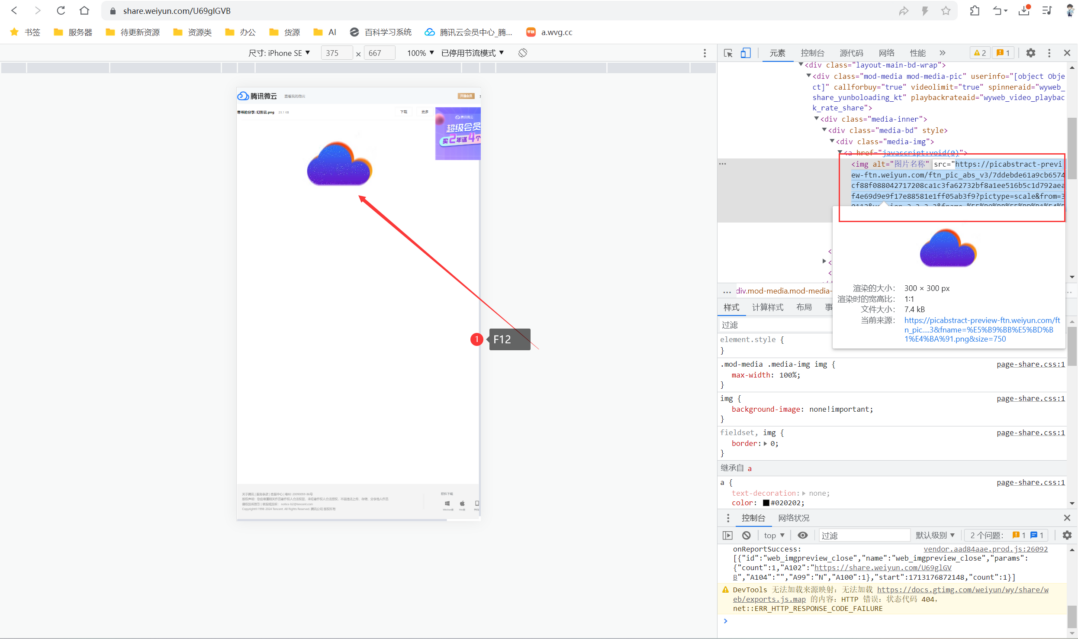Open the user profile avatar
This screenshot has height=639, width=1078.
(x=1070, y=10)
